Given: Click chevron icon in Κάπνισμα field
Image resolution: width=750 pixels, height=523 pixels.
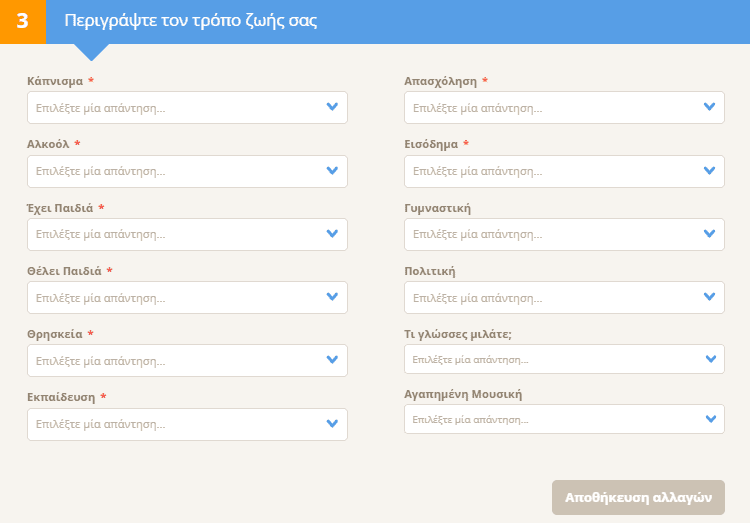Looking at the screenshot, I should (x=332, y=107).
